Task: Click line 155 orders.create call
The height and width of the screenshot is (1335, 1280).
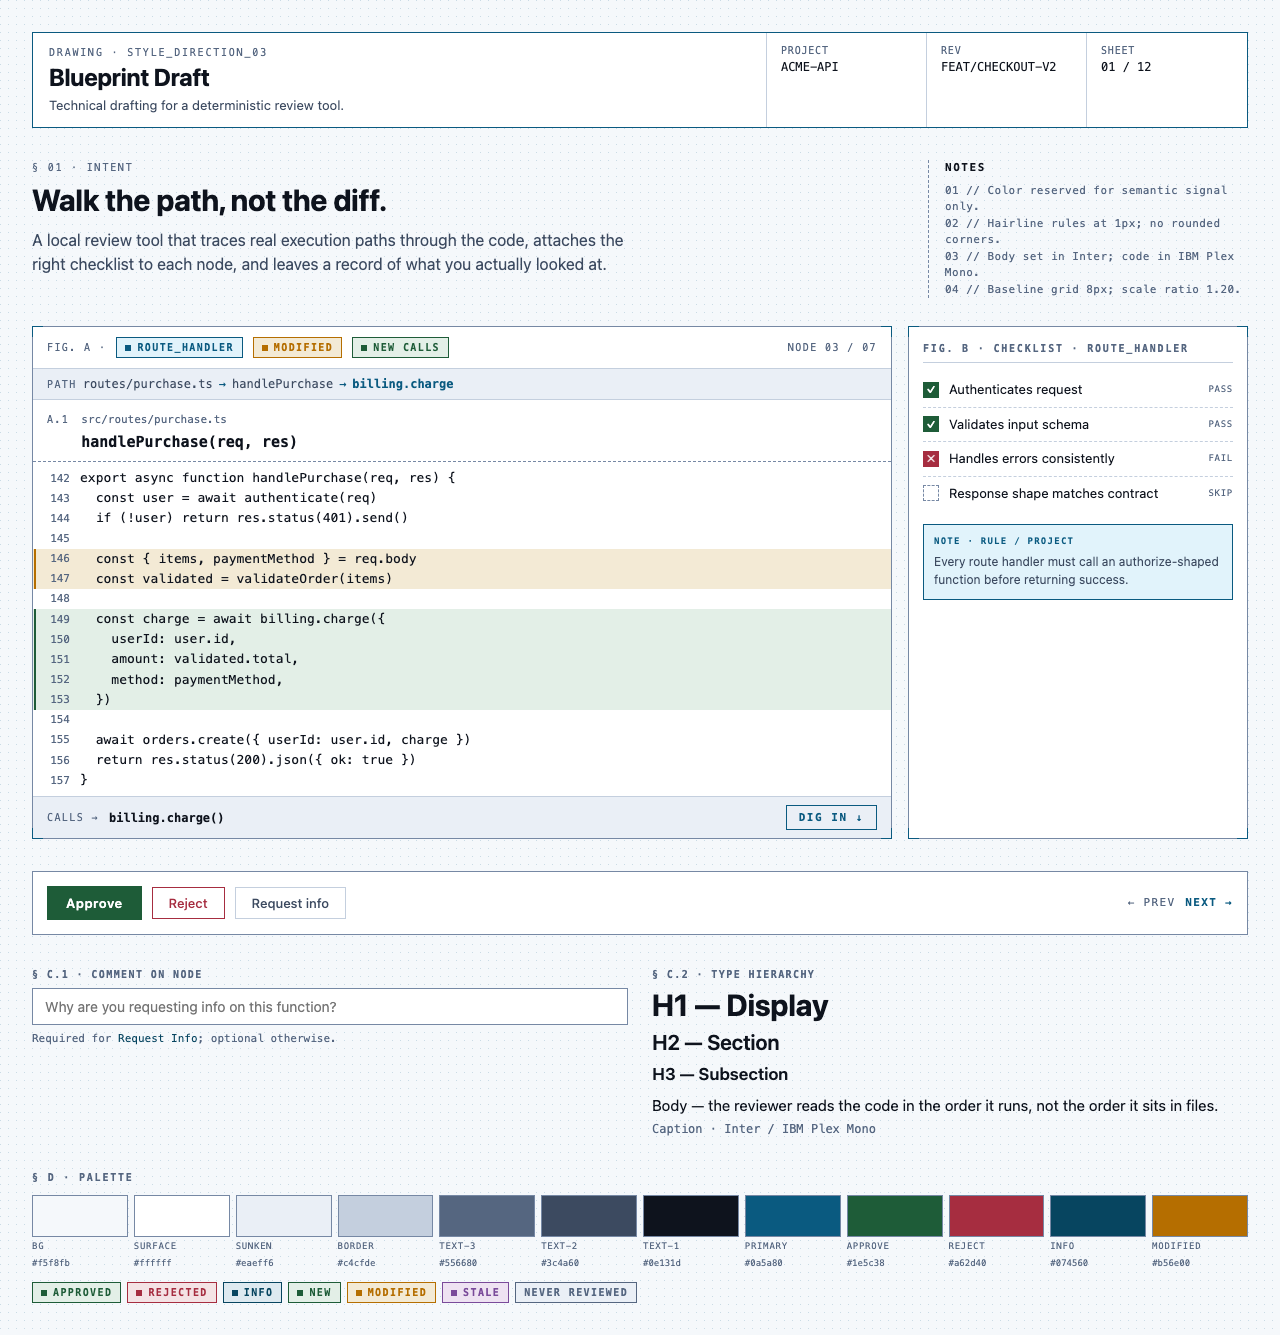Action: point(462,740)
